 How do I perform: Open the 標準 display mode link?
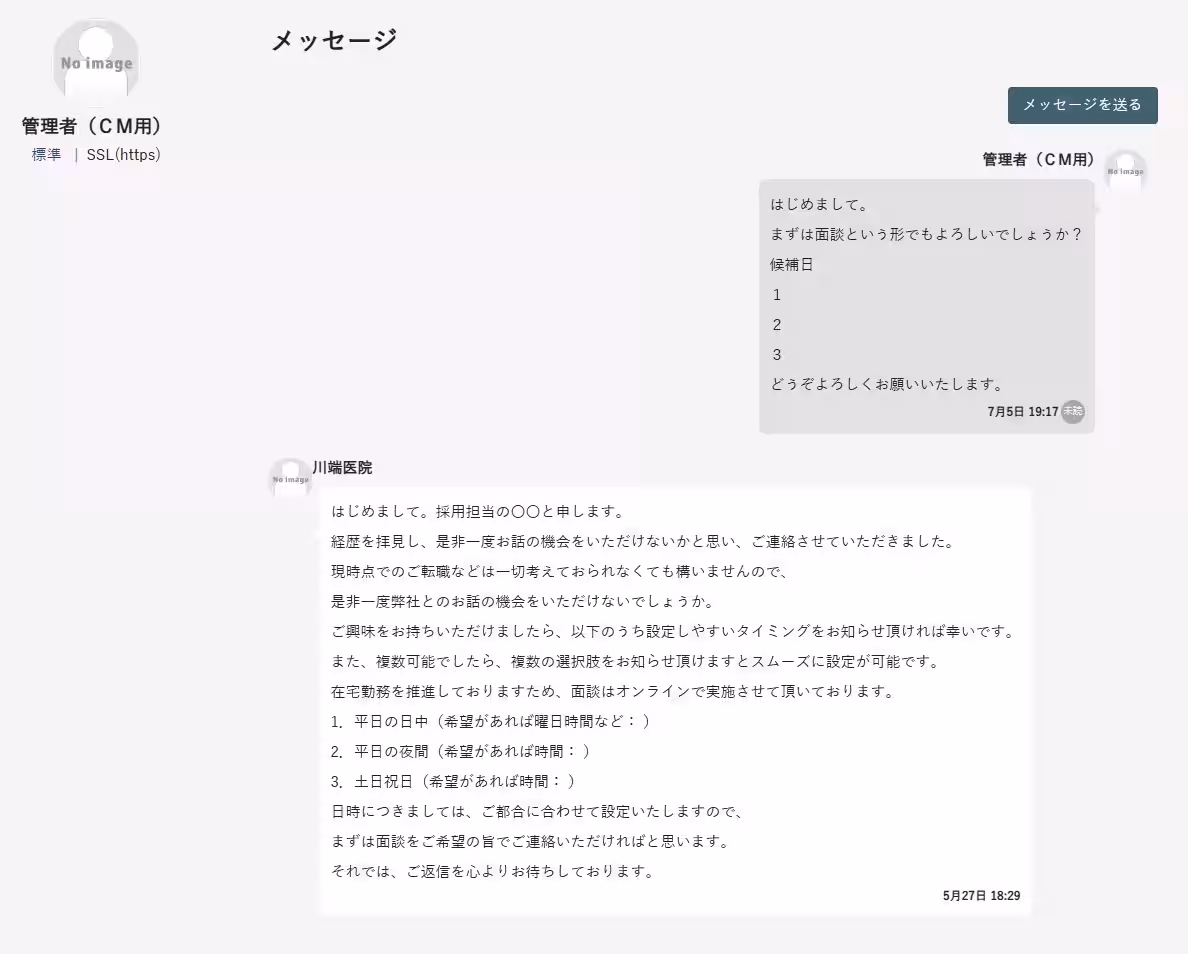coord(45,155)
